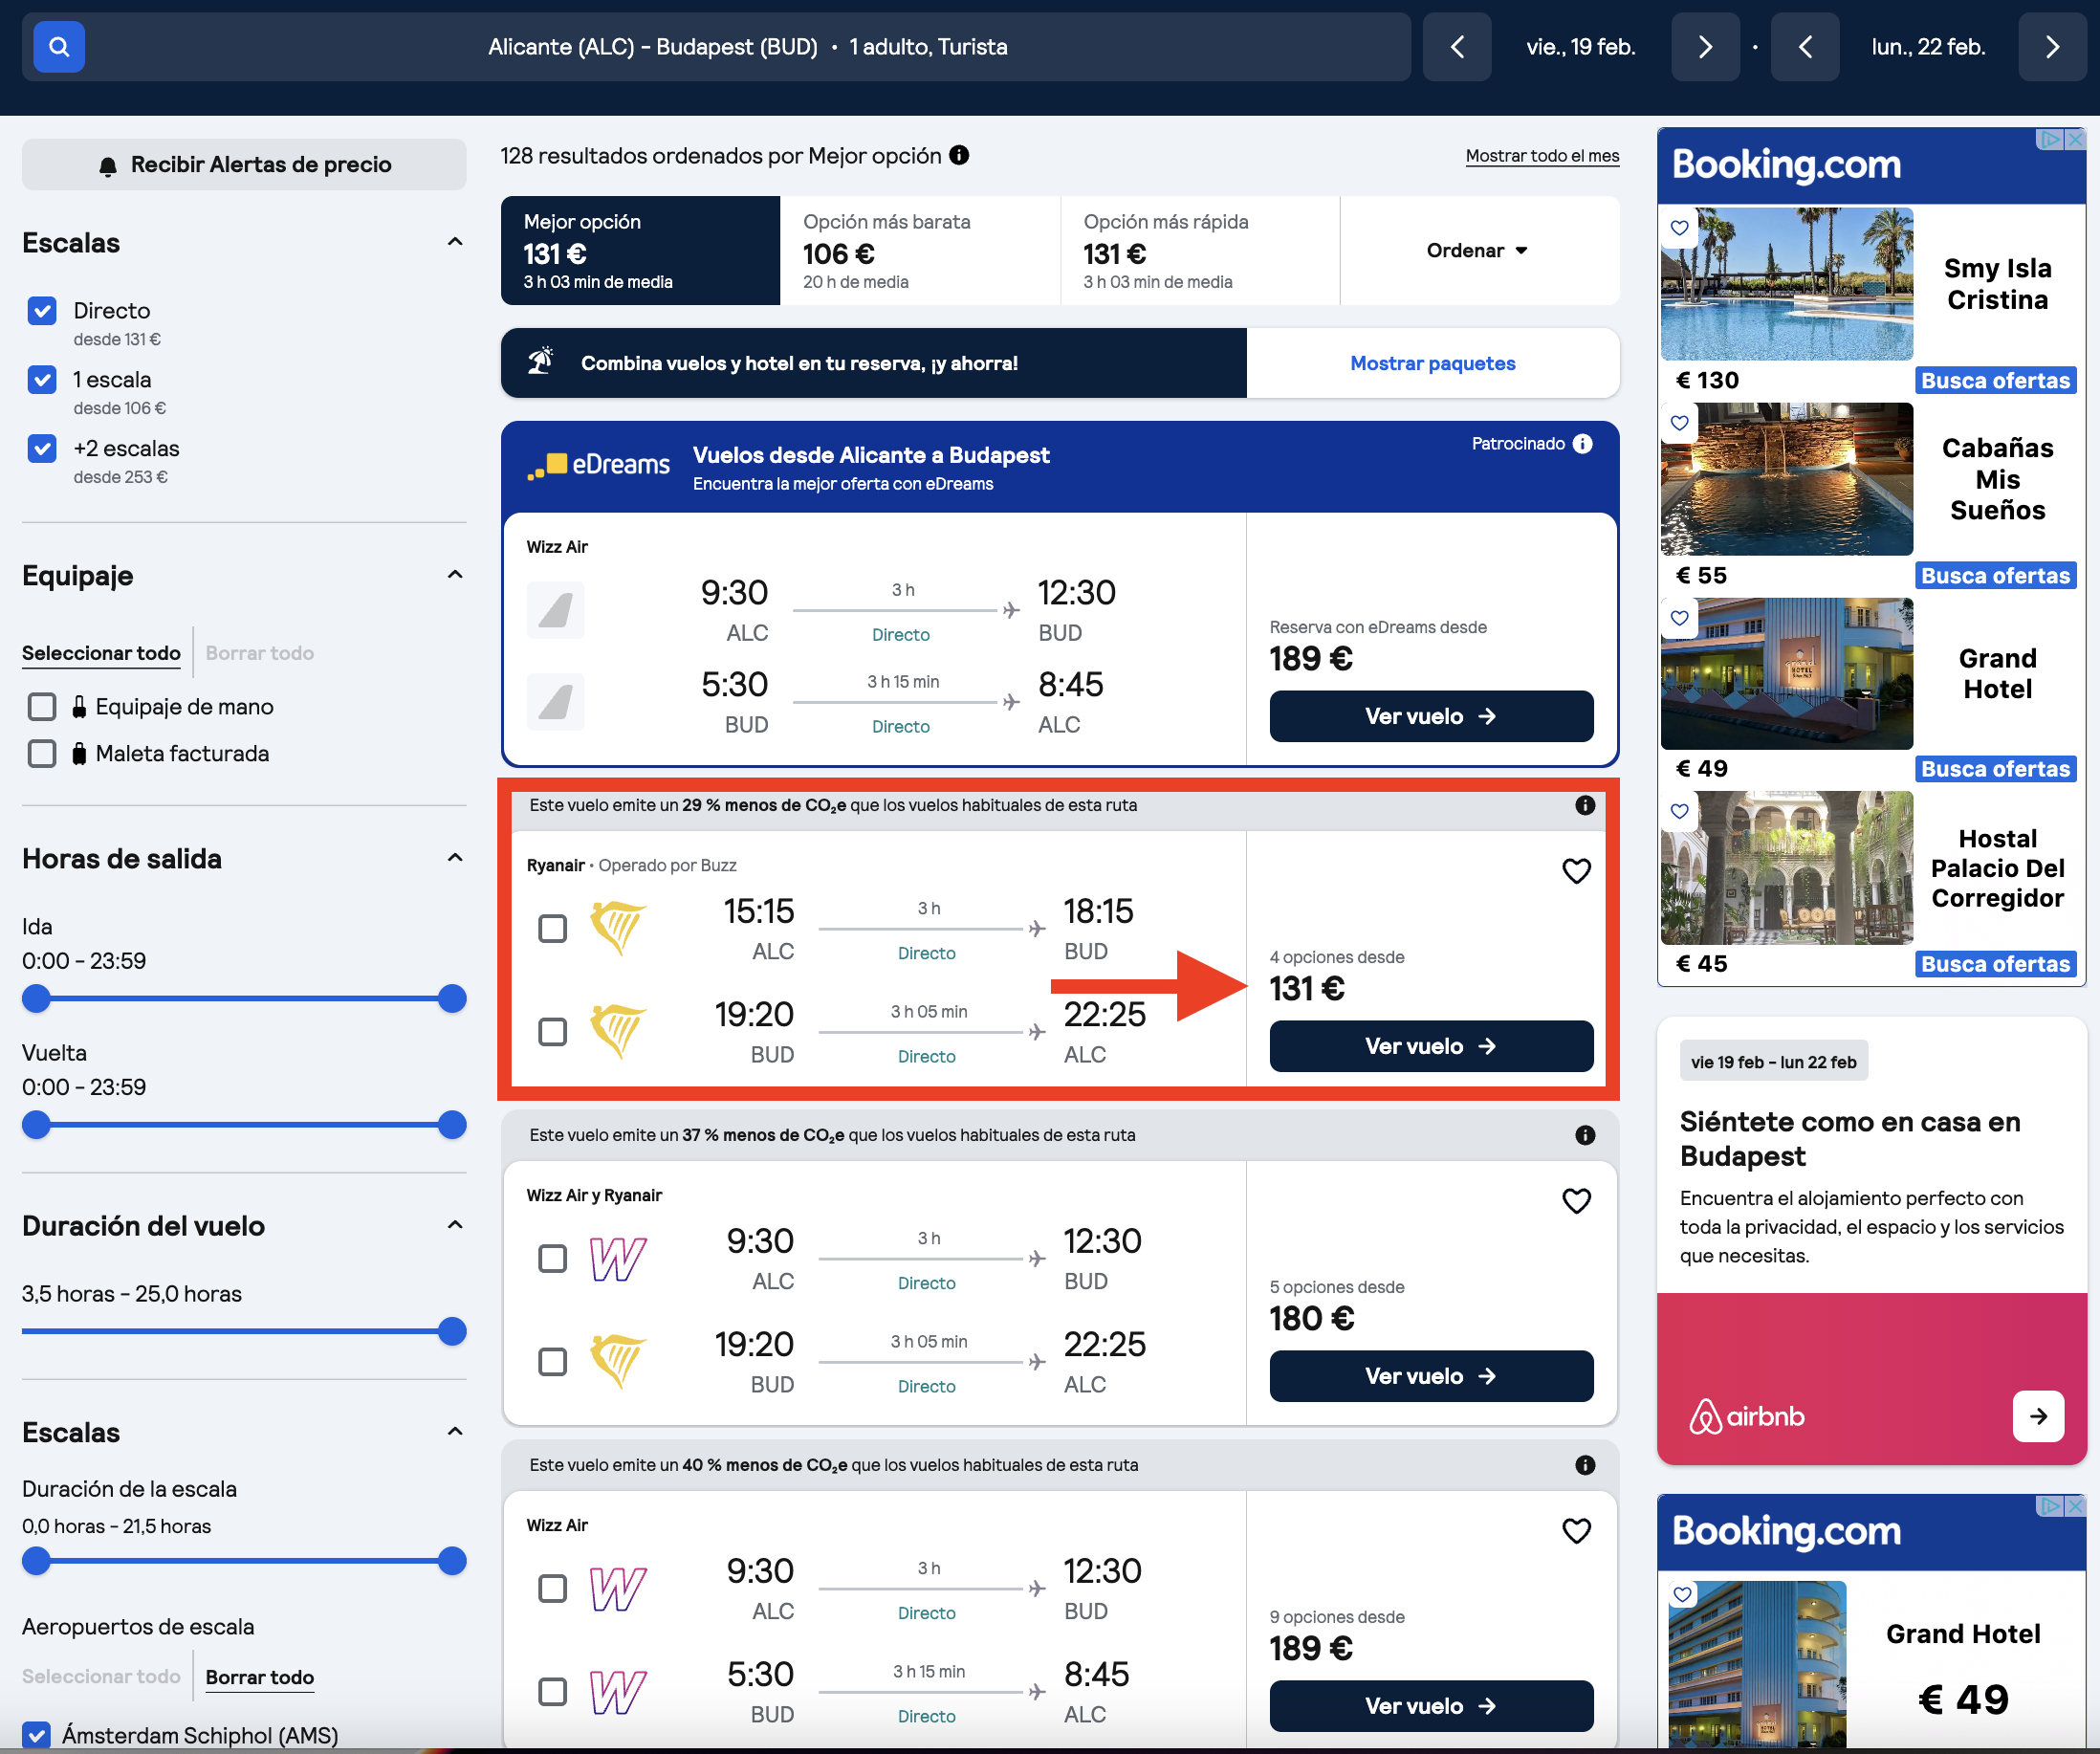The image size is (2100, 1754).
Task: Collapse the Duración del vuelo section
Action: [x=455, y=1225]
